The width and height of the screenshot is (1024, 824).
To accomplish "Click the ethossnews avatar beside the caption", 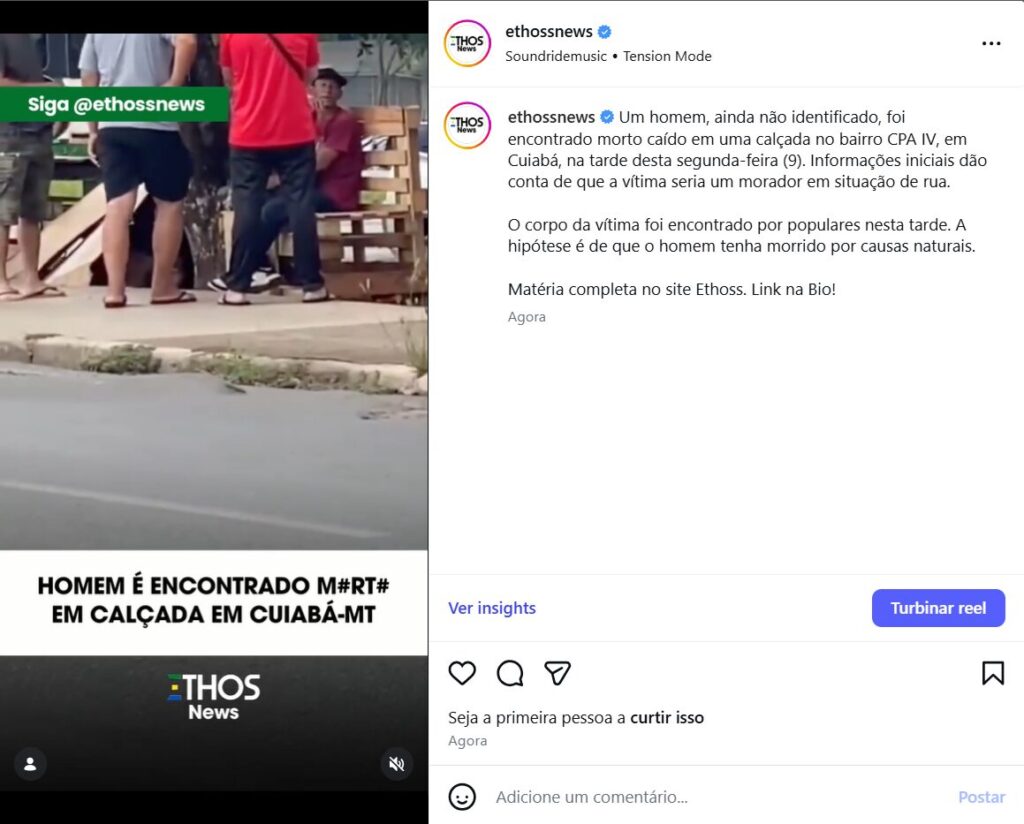I will coord(467,125).
